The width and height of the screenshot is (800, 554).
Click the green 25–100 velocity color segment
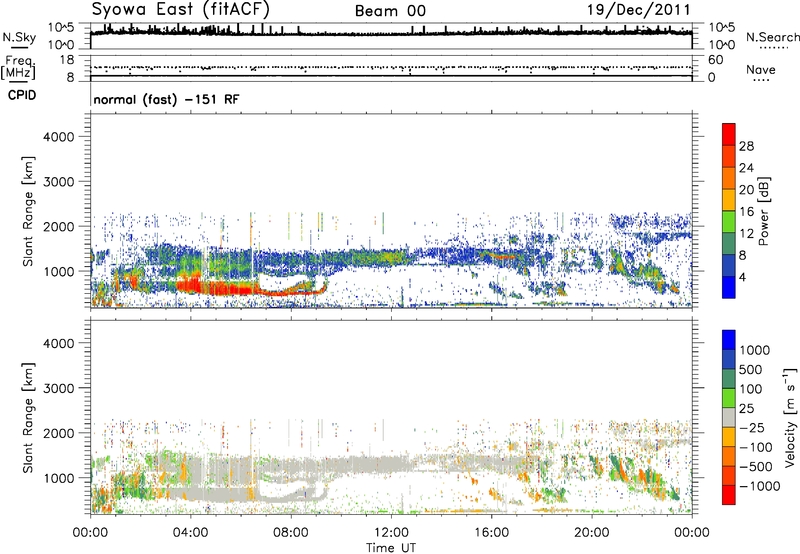(729, 398)
